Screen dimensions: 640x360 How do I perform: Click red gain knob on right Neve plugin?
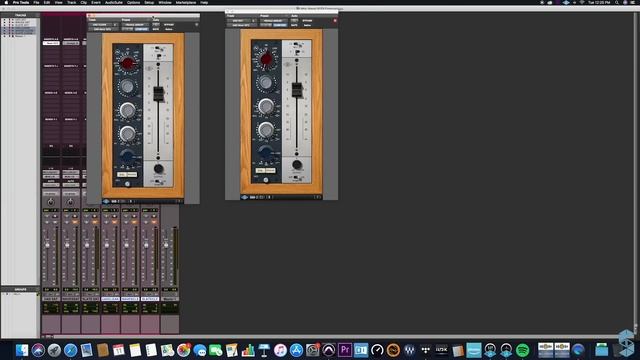click(266, 59)
